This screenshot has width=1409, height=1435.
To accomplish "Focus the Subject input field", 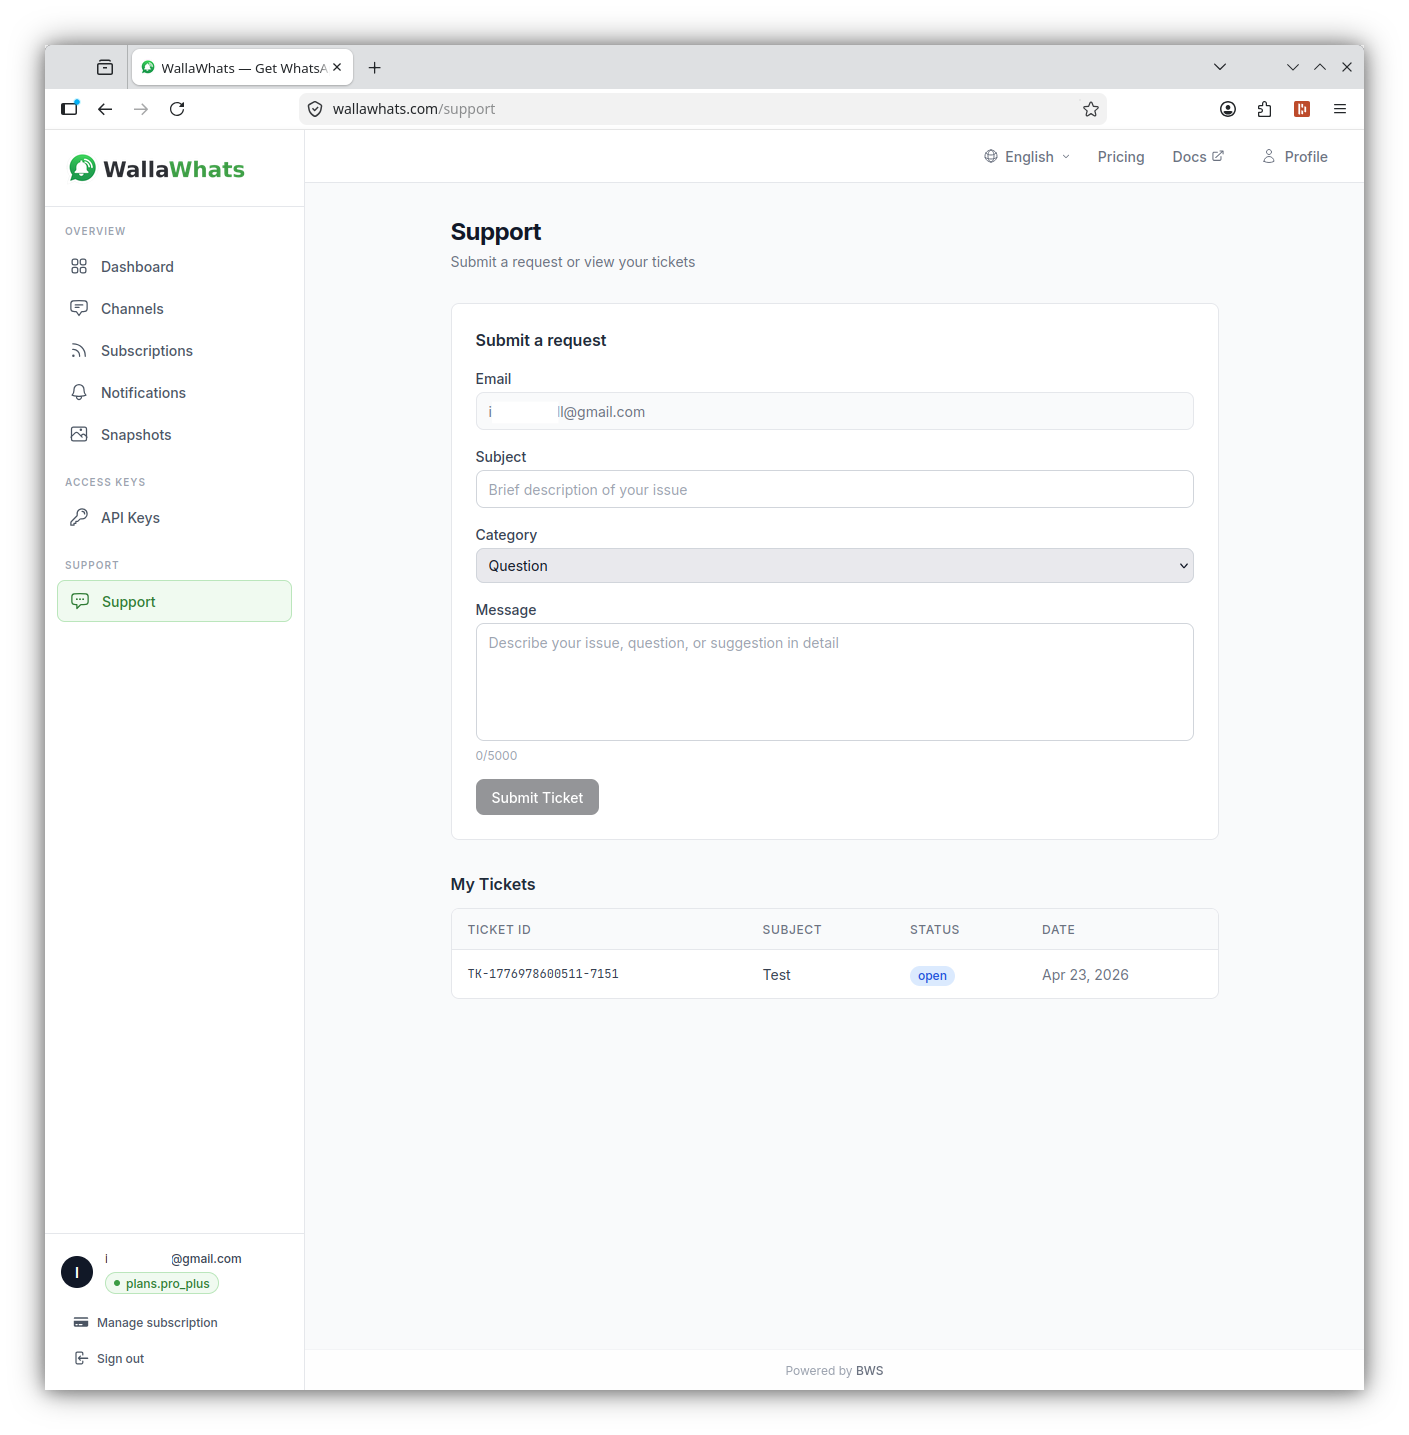I will pyautogui.click(x=834, y=489).
